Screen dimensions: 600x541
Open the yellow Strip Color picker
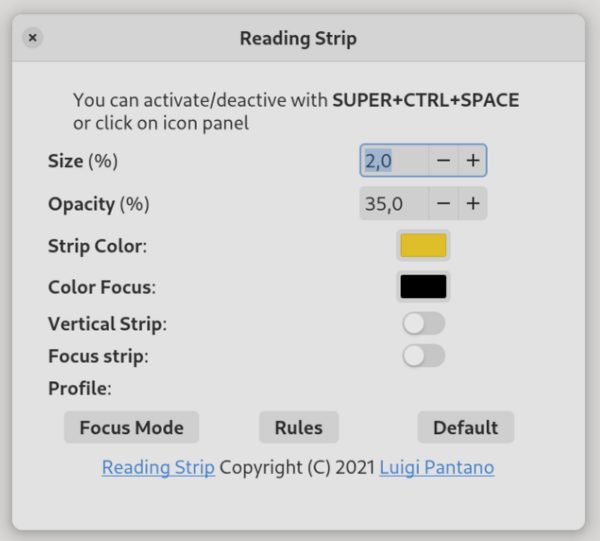click(423, 245)
